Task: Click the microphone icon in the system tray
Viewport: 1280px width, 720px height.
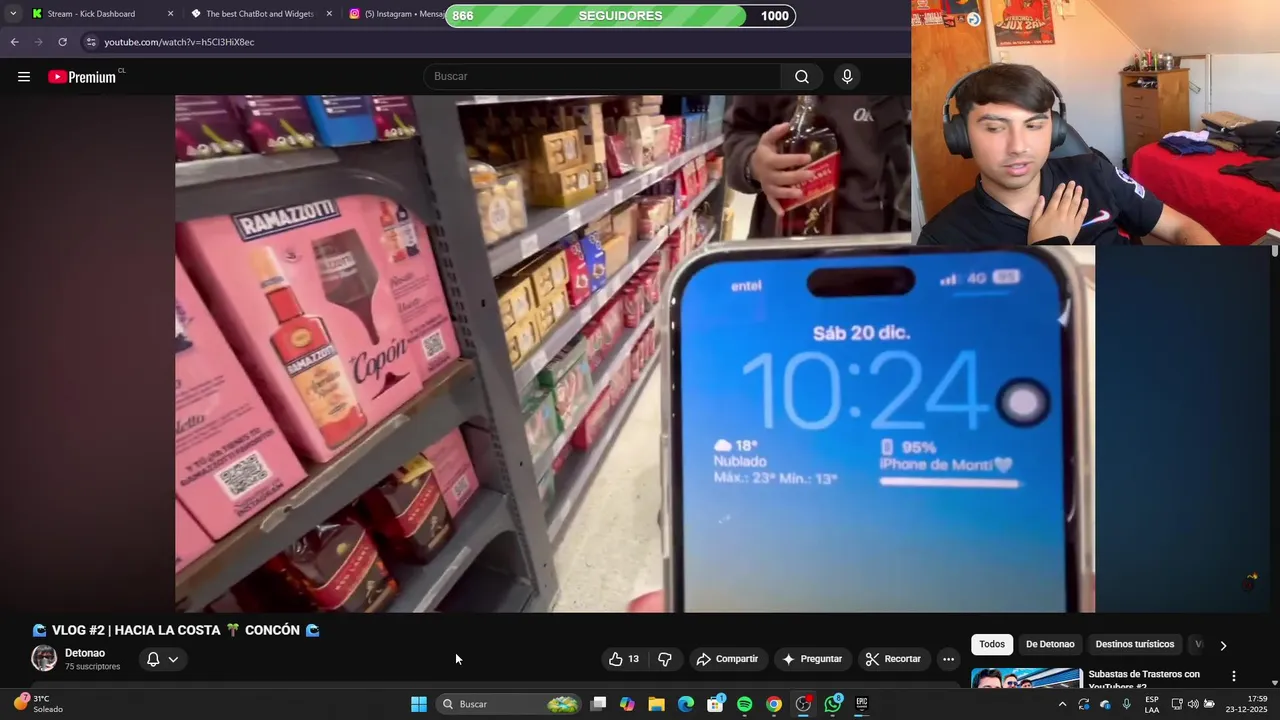Action: pyautogui.click(x=1127, y=704)
